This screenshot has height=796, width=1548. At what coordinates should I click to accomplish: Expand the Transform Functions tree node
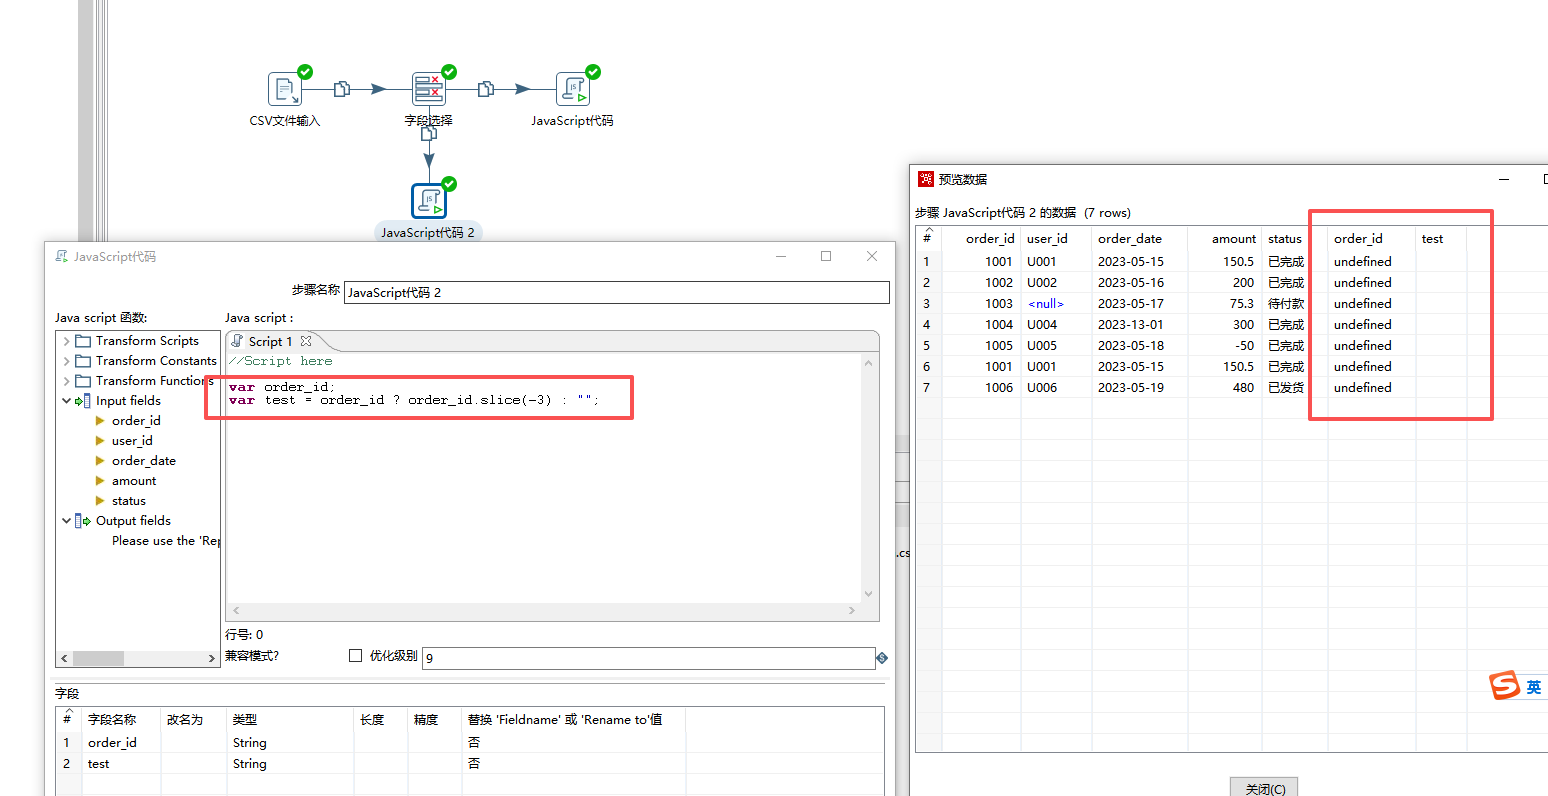click(x=66, y=381)
